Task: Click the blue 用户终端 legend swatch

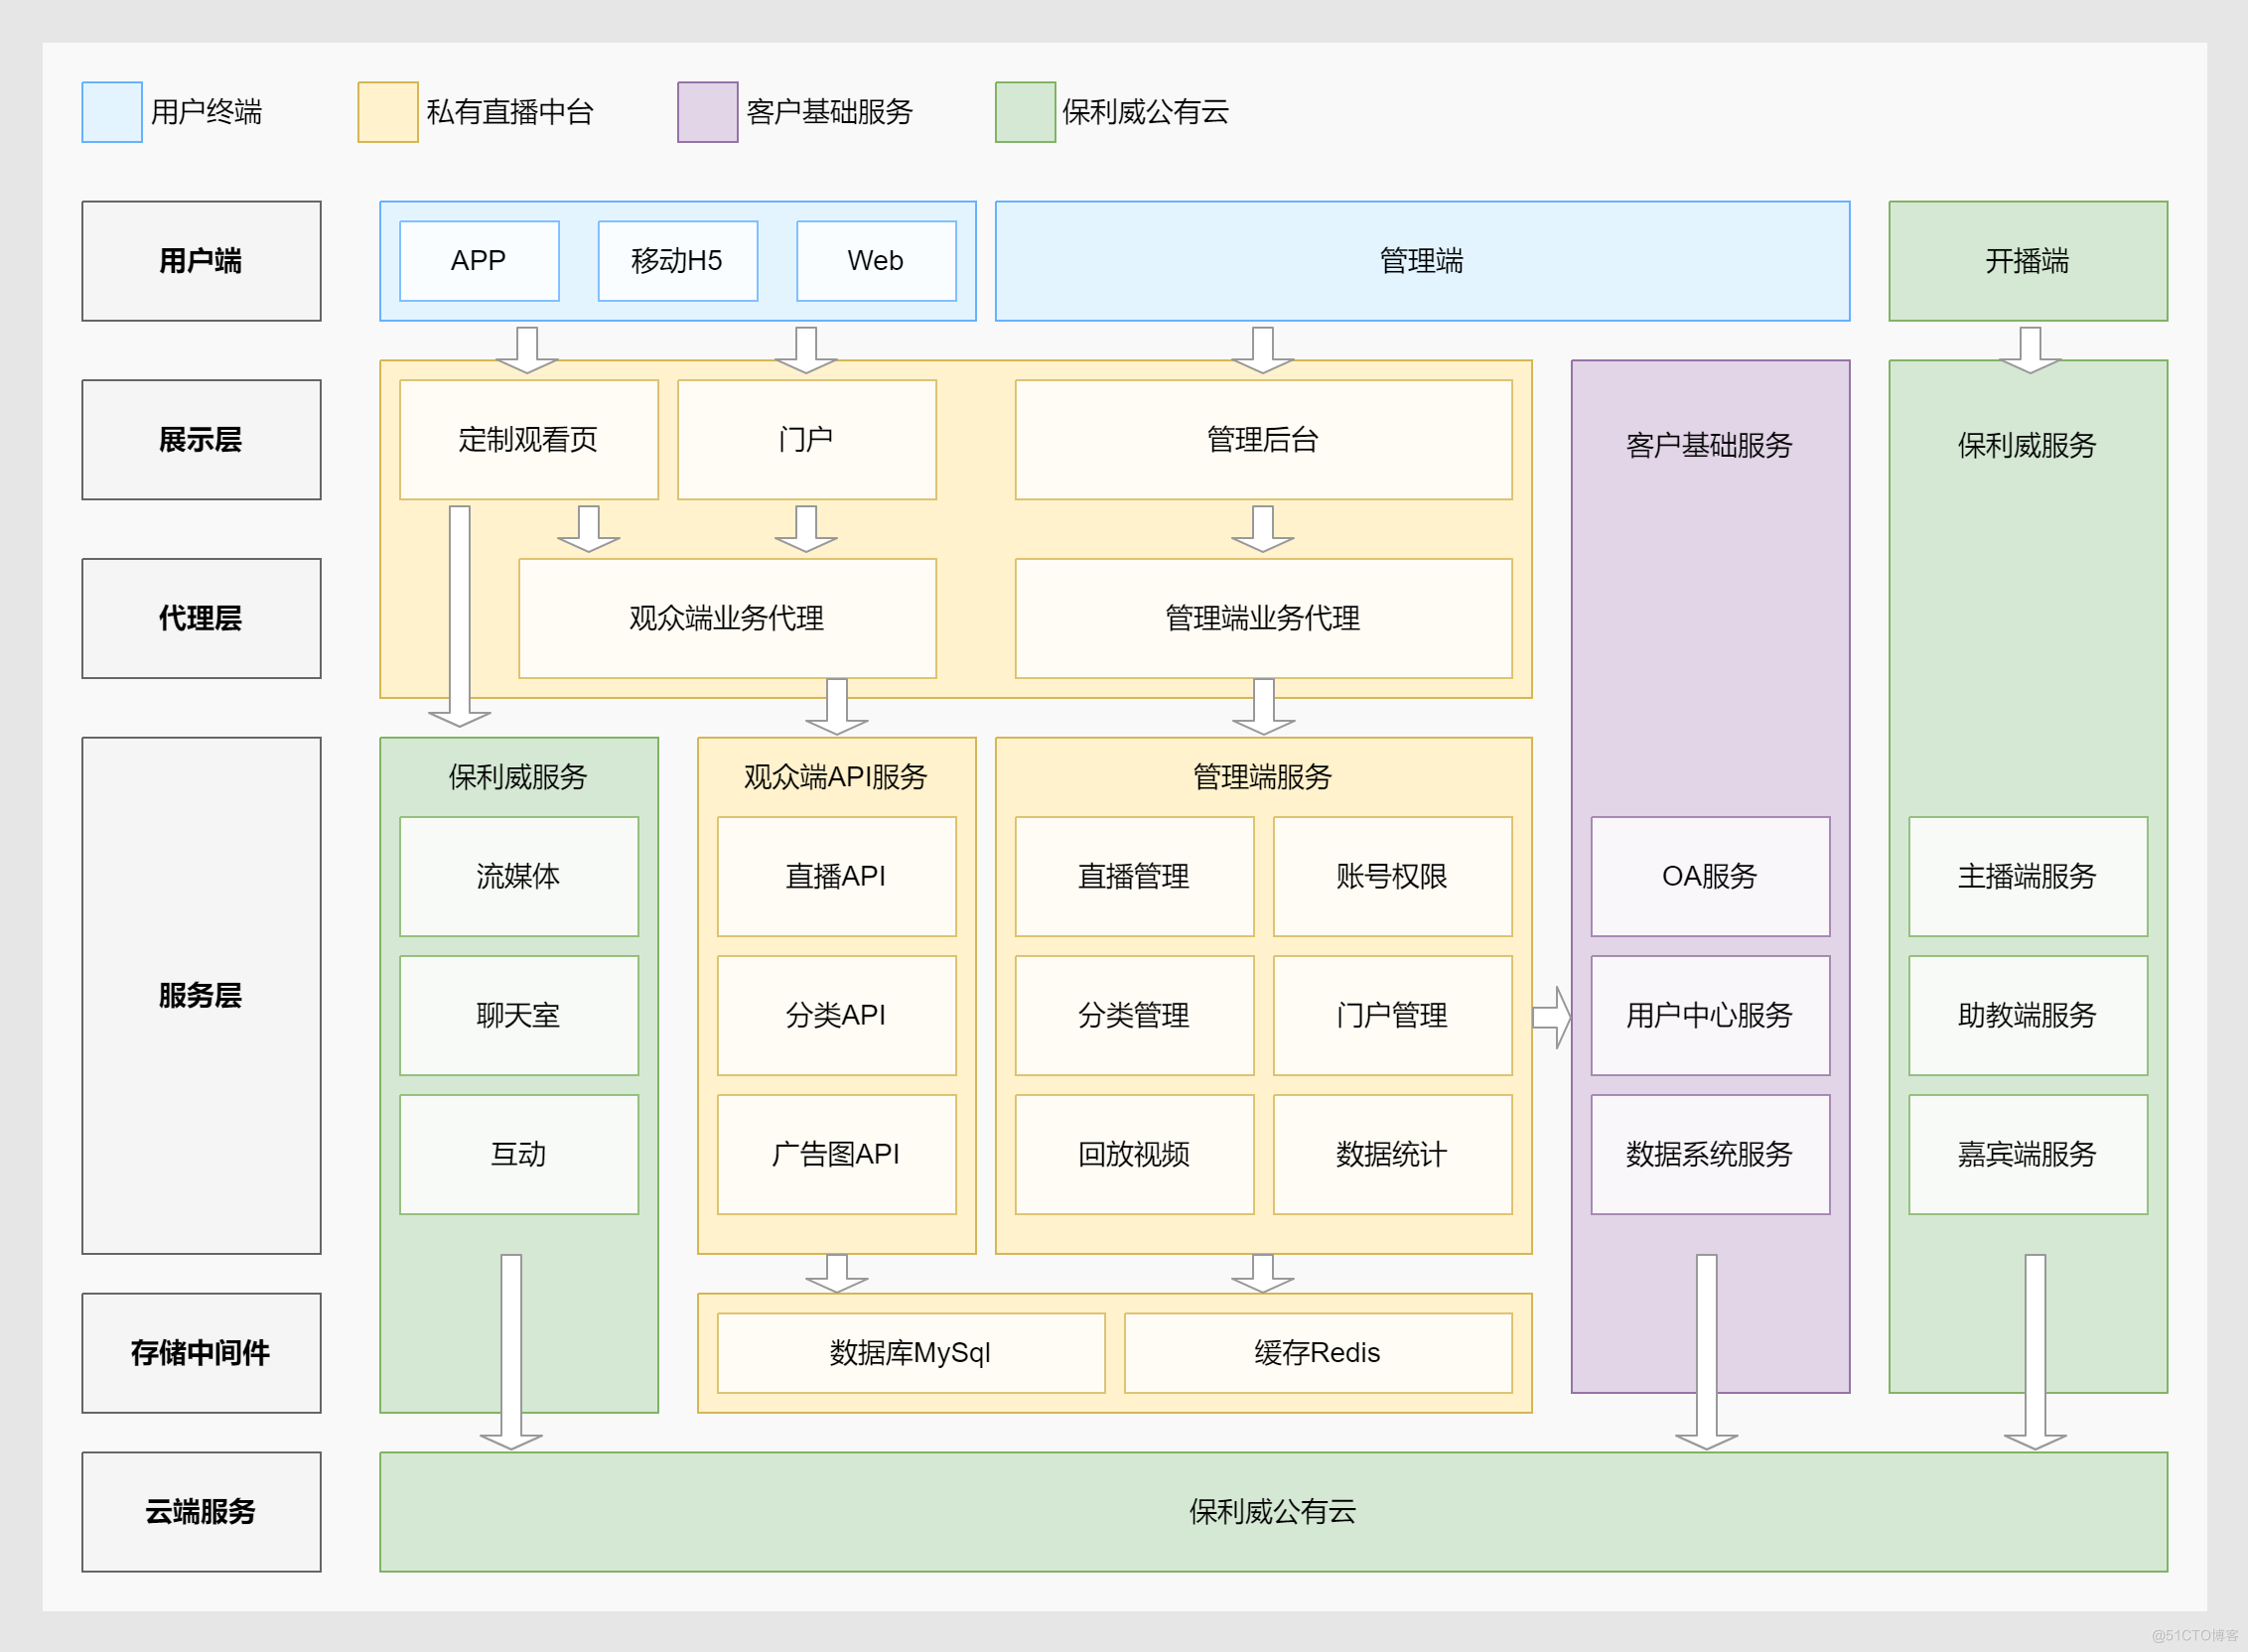Action: coord(112,112)
